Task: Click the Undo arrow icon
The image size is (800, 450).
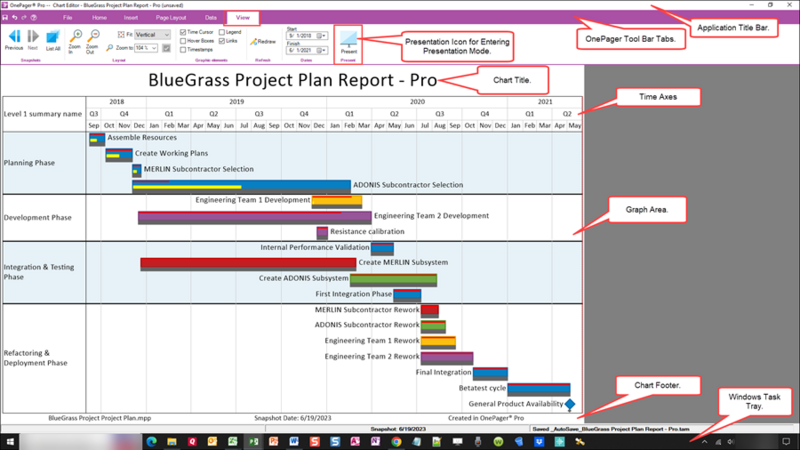Action: point(14,17)
